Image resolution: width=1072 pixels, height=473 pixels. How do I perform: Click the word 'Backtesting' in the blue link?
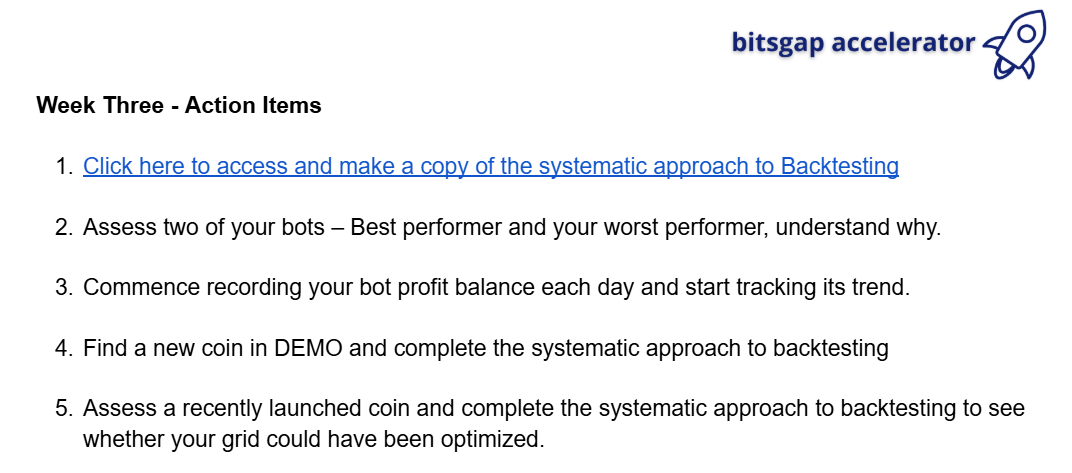point(840,166)
